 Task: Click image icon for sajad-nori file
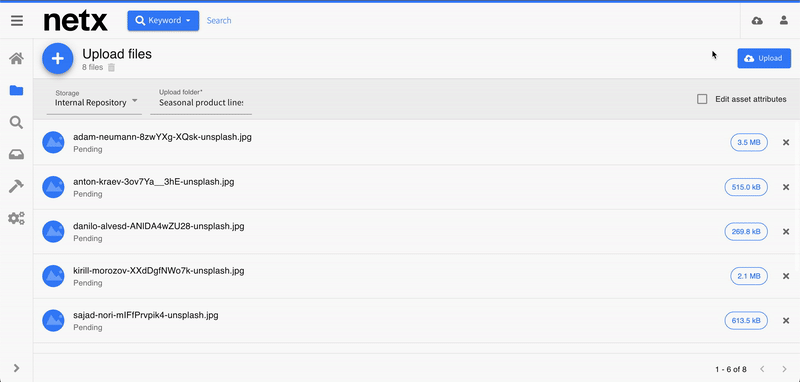[53, 320]
